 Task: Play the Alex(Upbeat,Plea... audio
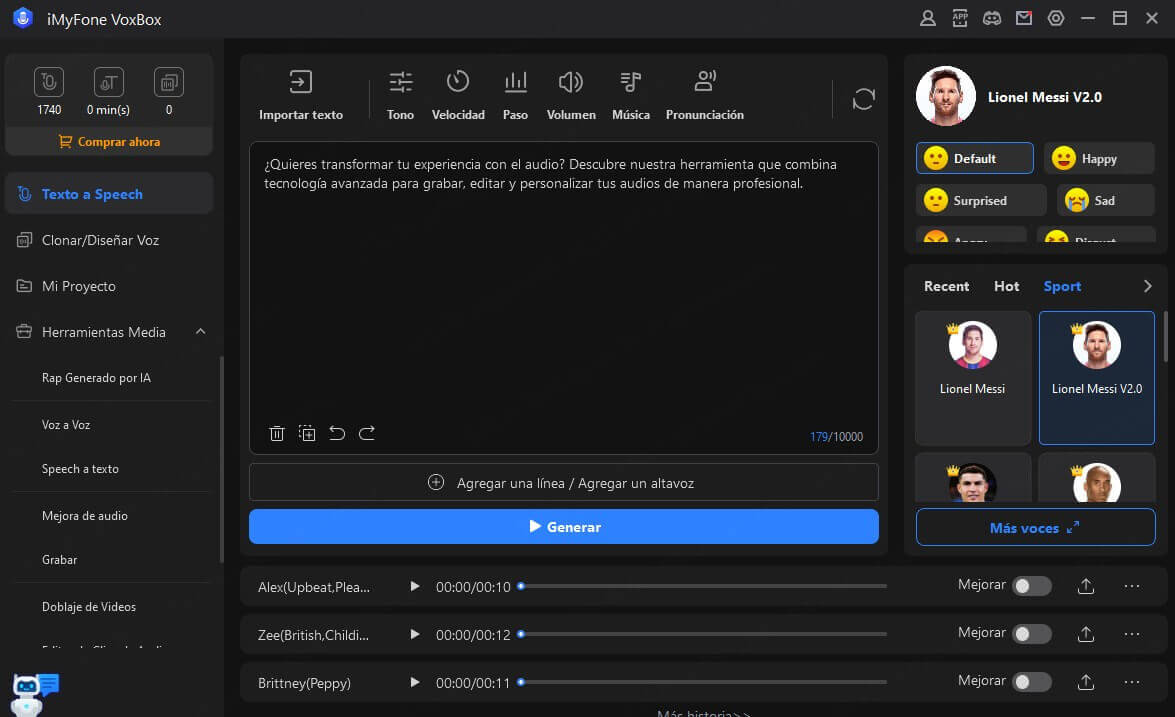coord(414,586)
